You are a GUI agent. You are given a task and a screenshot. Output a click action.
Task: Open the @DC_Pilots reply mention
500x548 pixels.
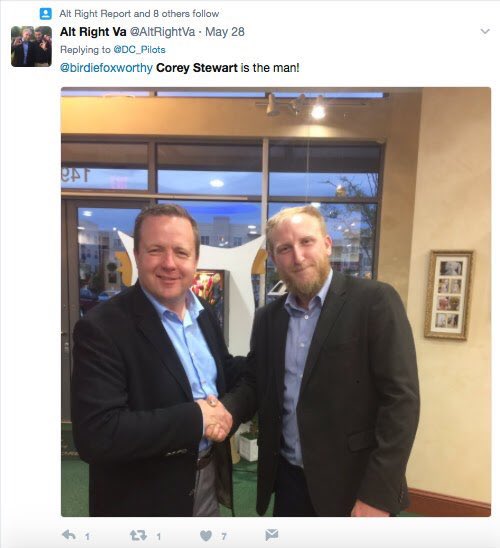[139, 50]
